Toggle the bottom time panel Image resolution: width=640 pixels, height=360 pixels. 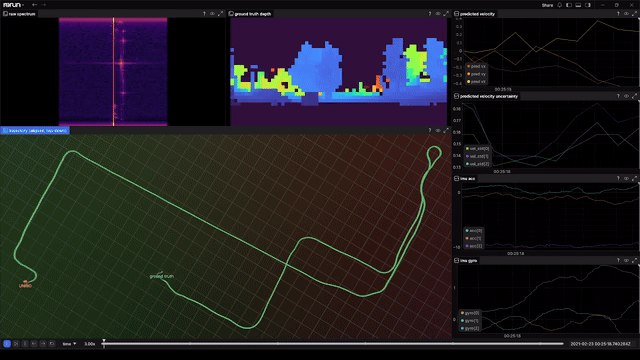(578, 5)
